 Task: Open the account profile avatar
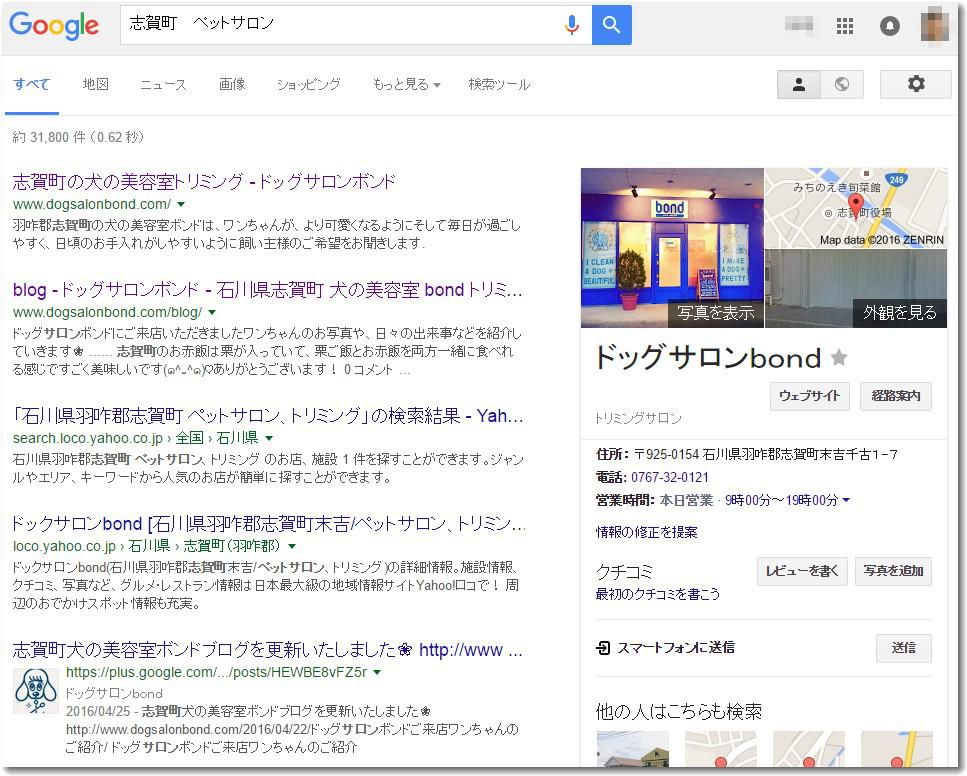934,25
